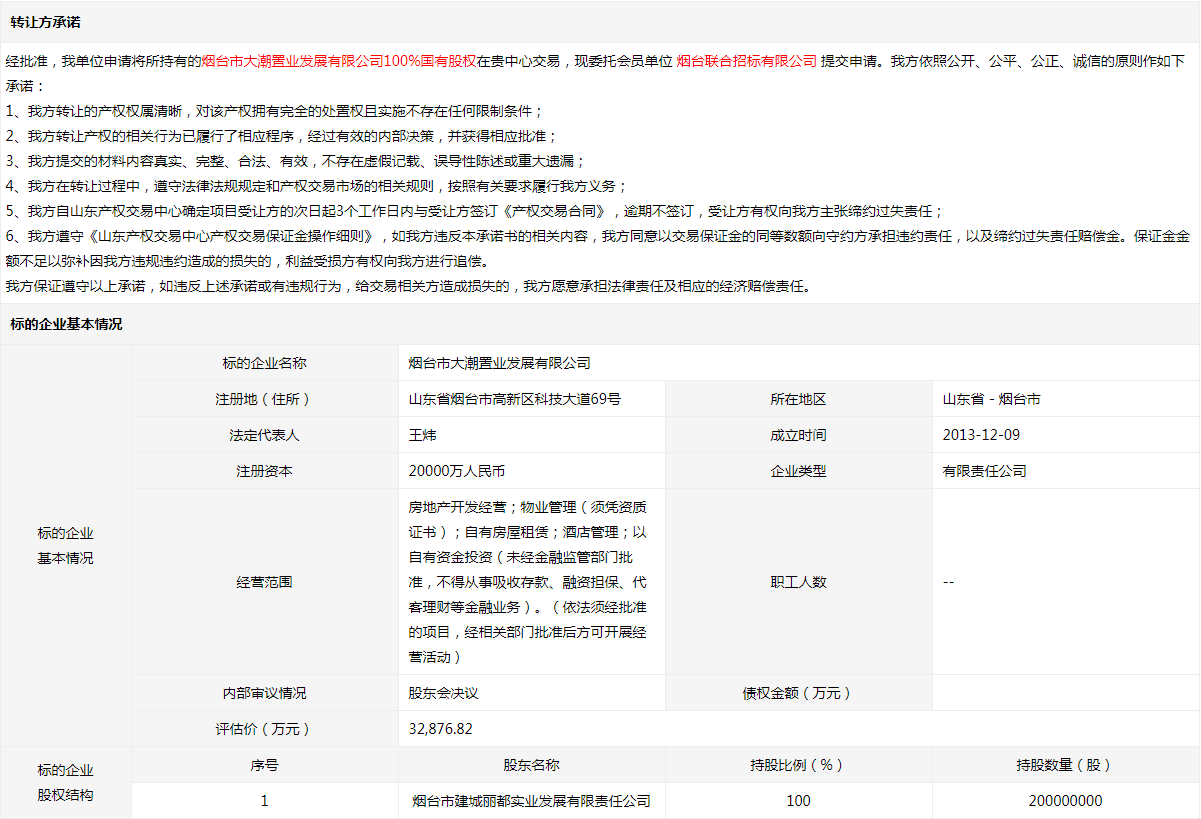Select business scope text starting 房地产开发经营
The image size is (1201, 819).
click(x=529, y=582)
